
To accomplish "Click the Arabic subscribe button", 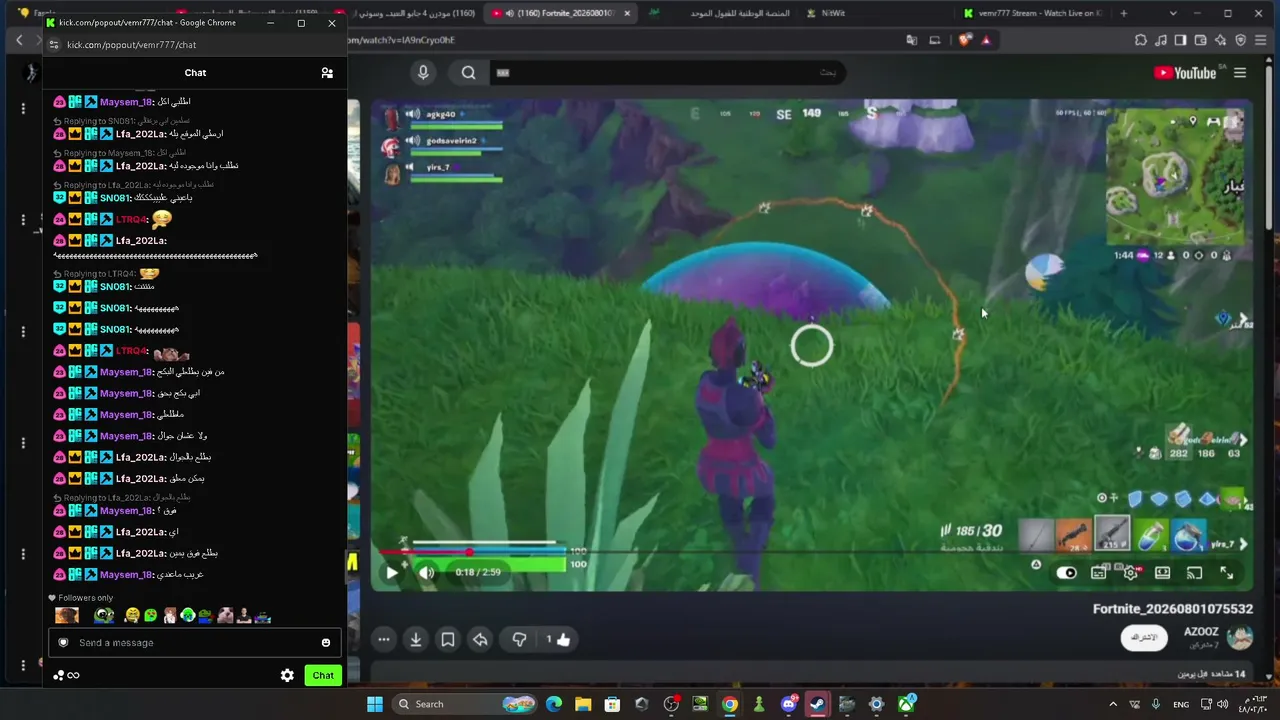I will (x=1144, y=638).
